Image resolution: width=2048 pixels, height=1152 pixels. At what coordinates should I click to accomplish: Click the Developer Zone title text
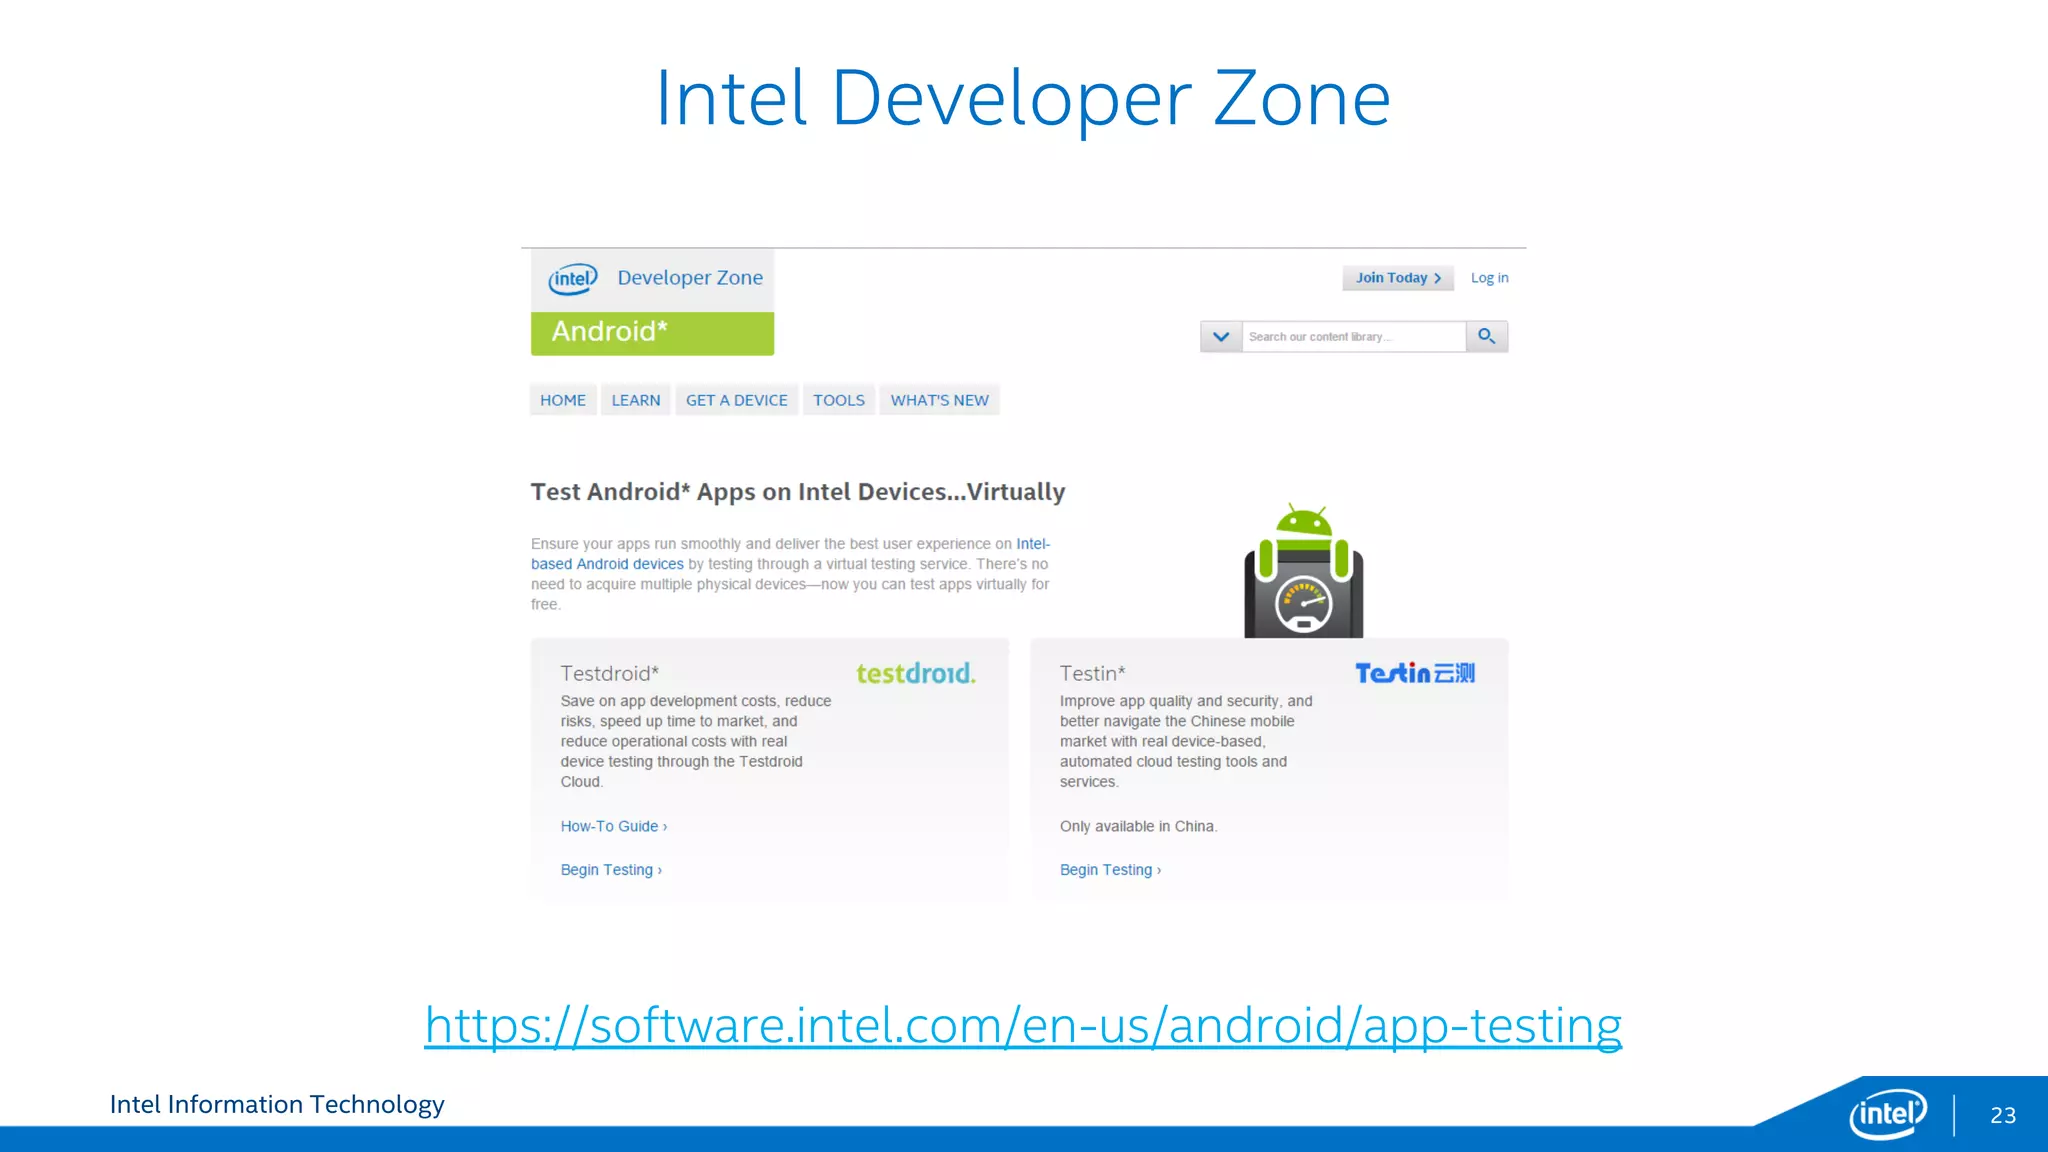(x=690, y=278)
